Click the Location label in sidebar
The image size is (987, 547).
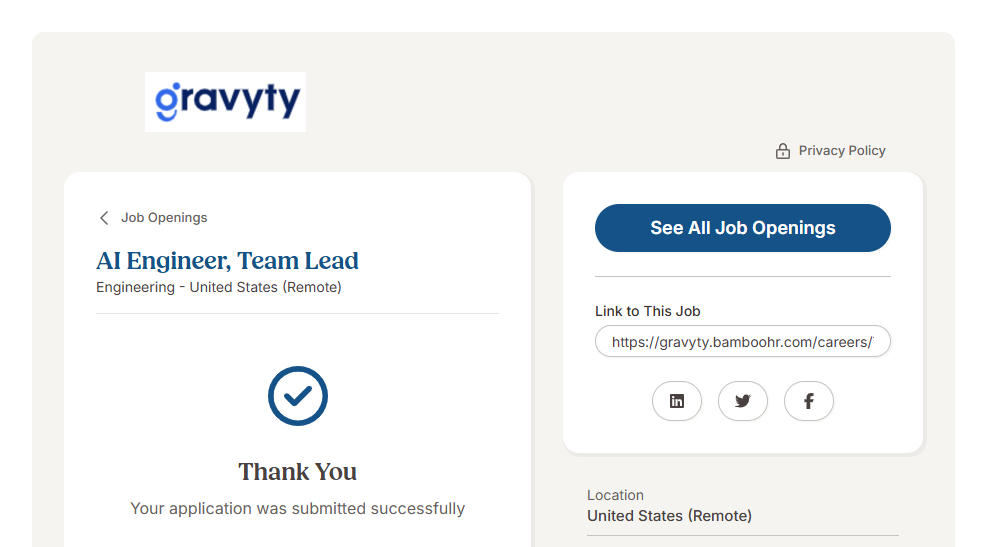(x=615, y=495)
